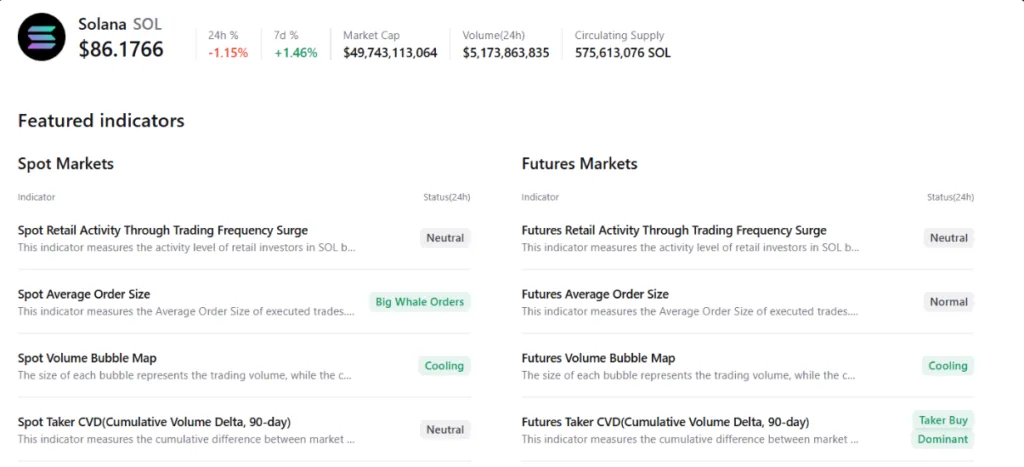Click Neutral badge for Spot Retail Activity

(445, 238)
